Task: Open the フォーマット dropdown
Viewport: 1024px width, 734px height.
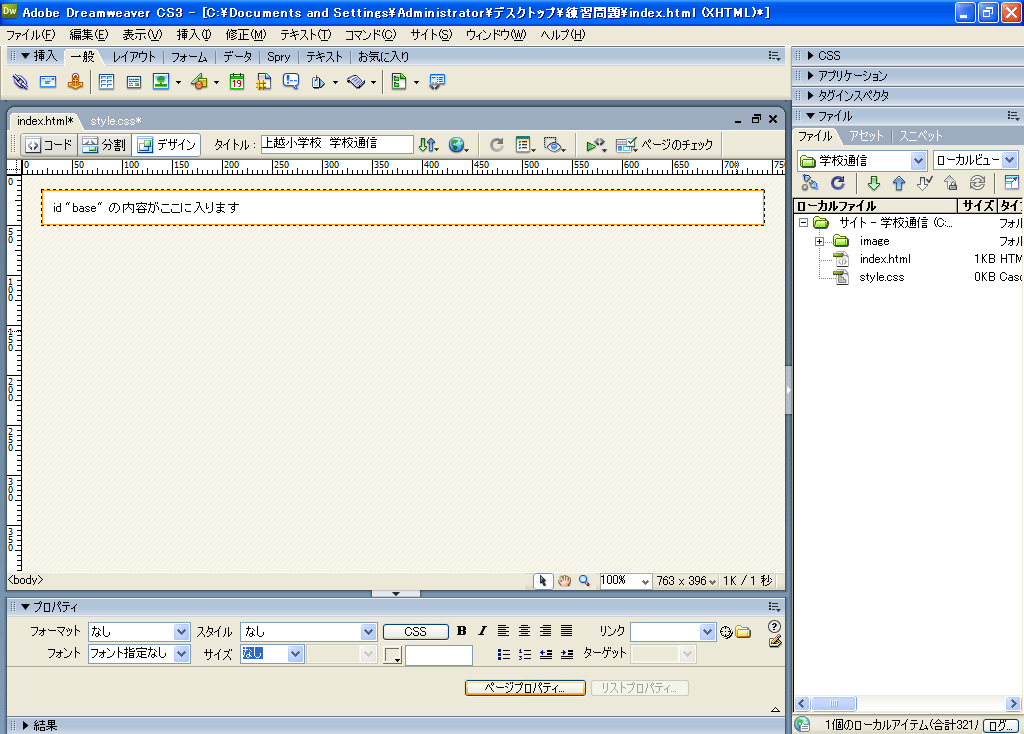Action: coord(181,632)
